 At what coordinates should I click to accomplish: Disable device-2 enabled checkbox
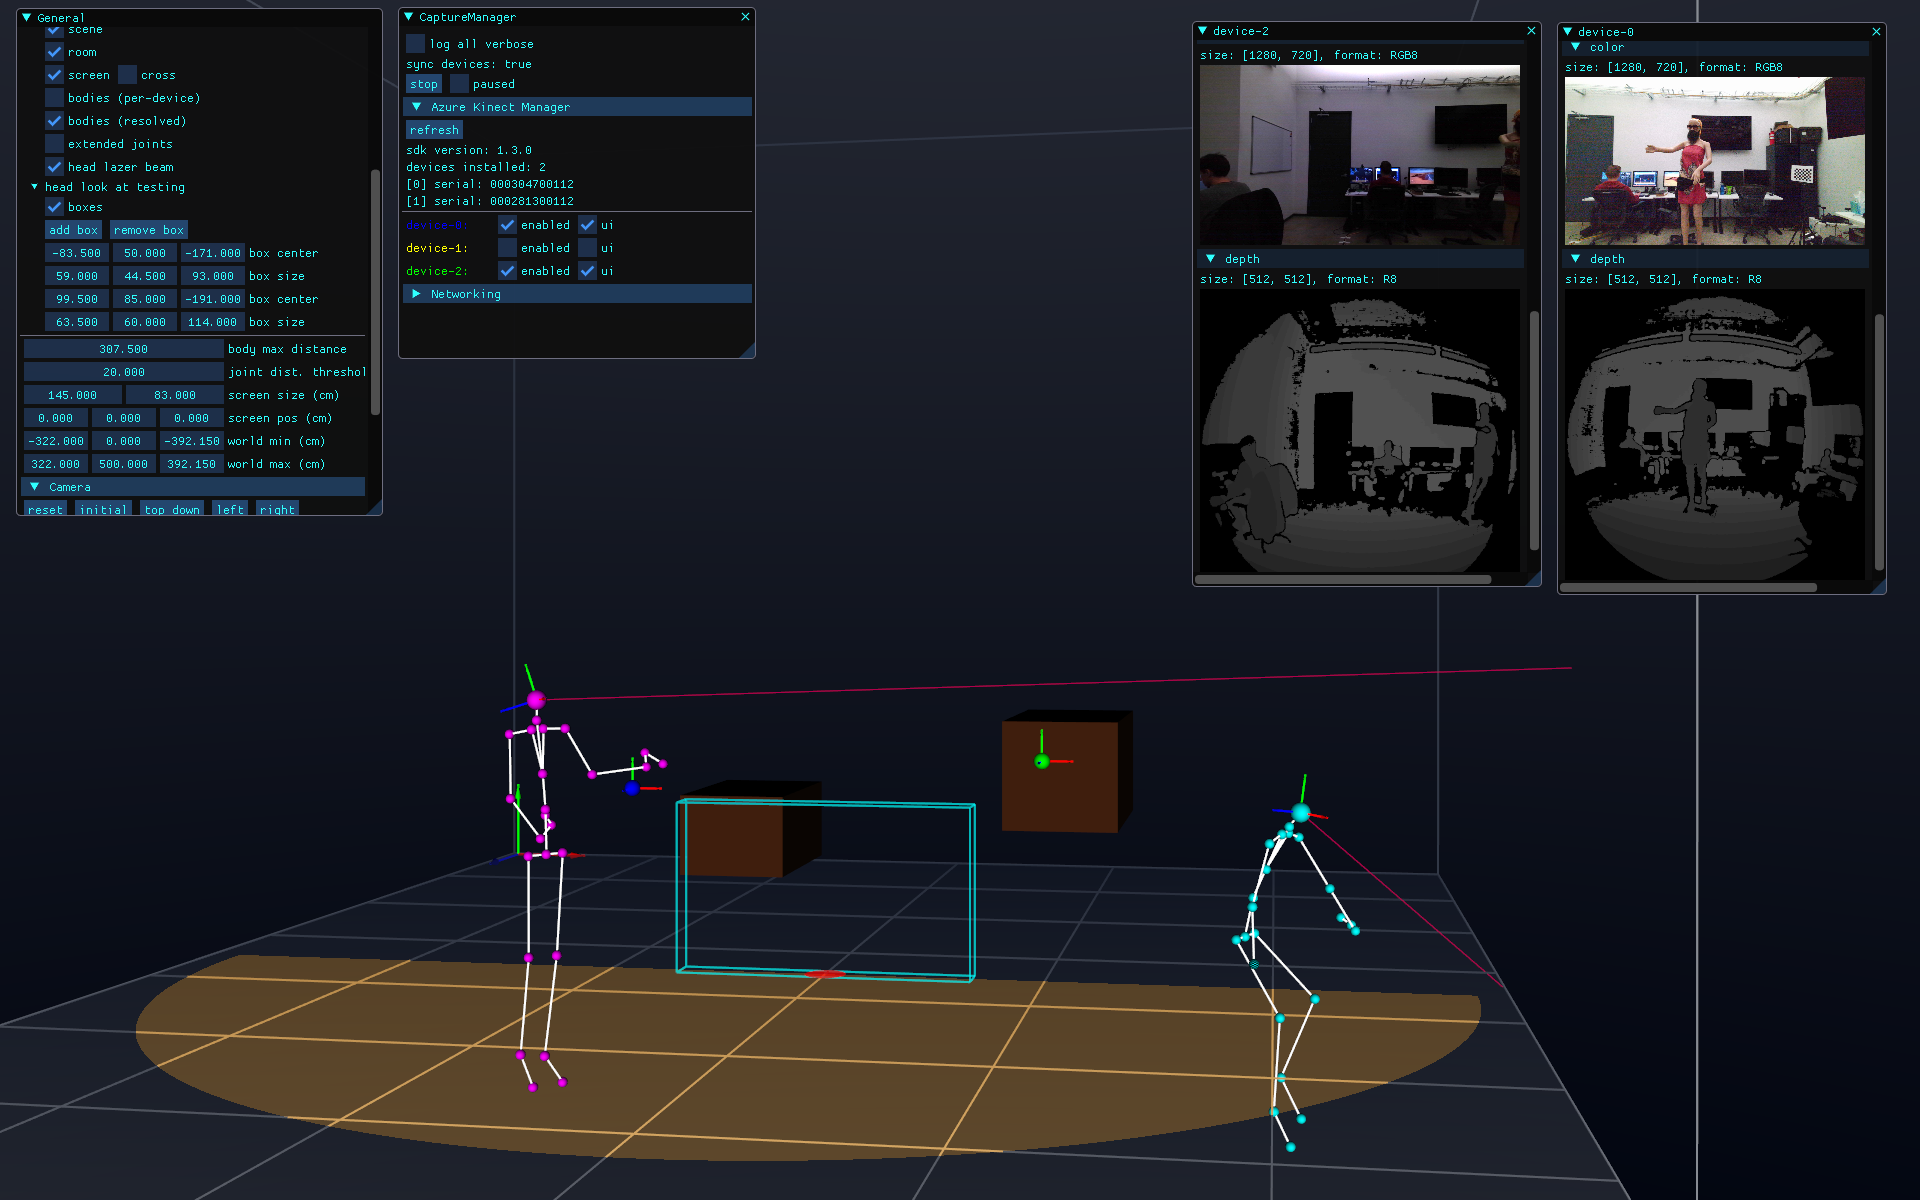point(507,271)
